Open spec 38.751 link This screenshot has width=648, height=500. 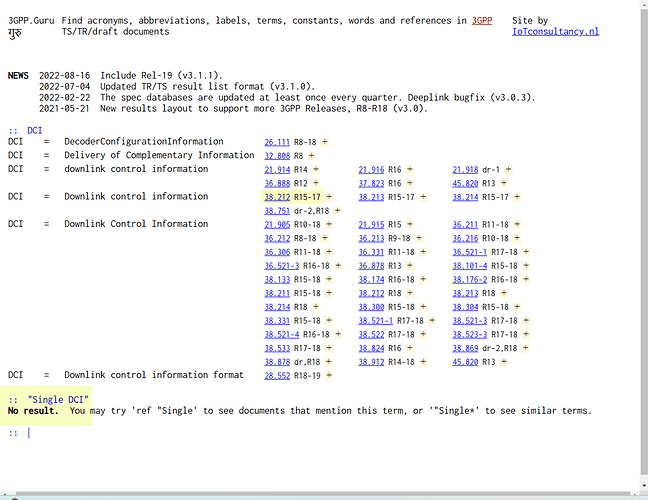pyautogui.click(x=277, y=211)
